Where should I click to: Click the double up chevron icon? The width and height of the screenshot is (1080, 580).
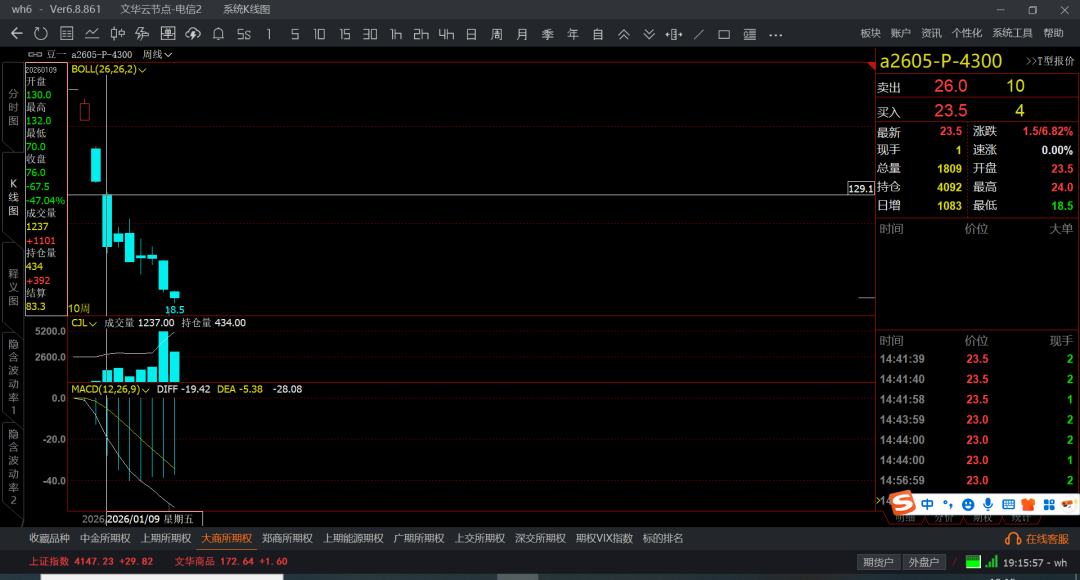click(623, 34)
